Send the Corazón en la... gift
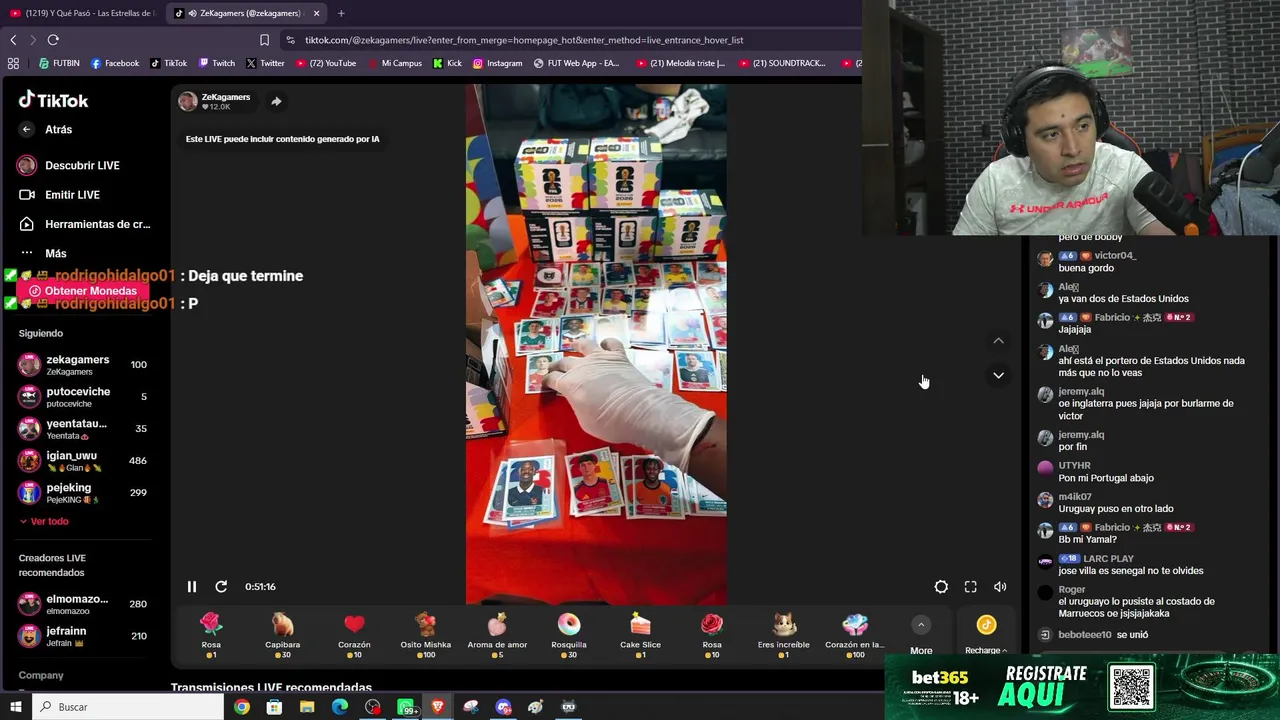Viewport: 1280px width, 720px height. point(855,635)
